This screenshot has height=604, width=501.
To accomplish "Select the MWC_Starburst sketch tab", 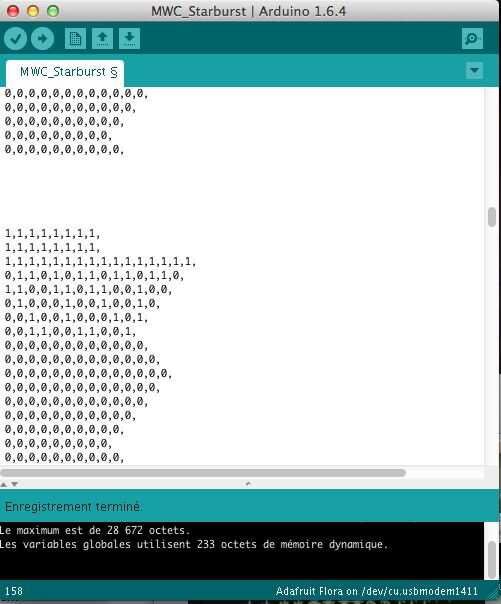I will (x=65, y=72).
